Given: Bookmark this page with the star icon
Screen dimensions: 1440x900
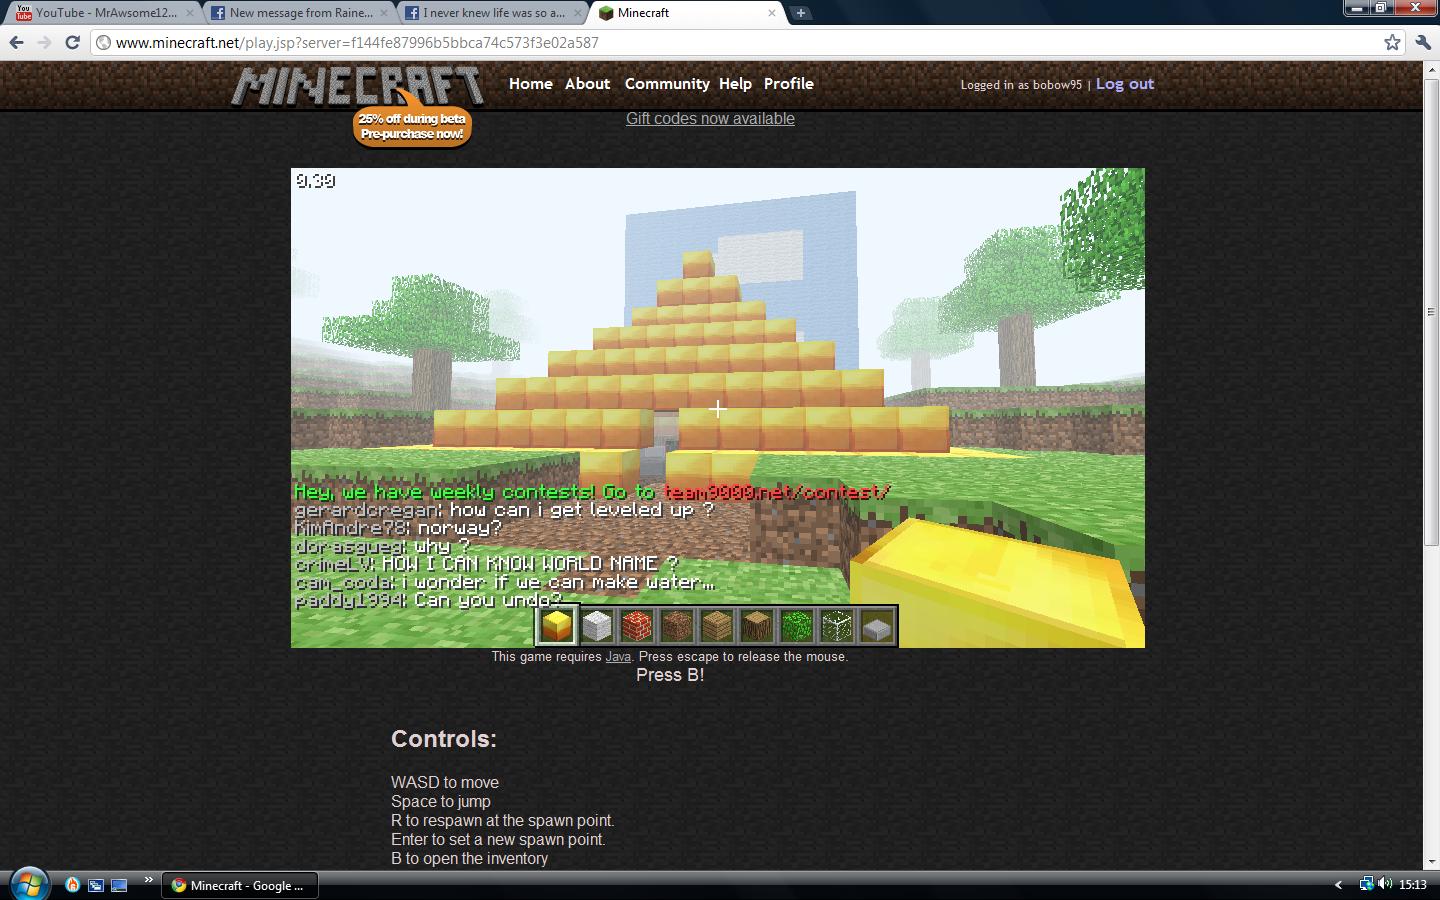Looking at the screenshot, I should click(1392, 42).
